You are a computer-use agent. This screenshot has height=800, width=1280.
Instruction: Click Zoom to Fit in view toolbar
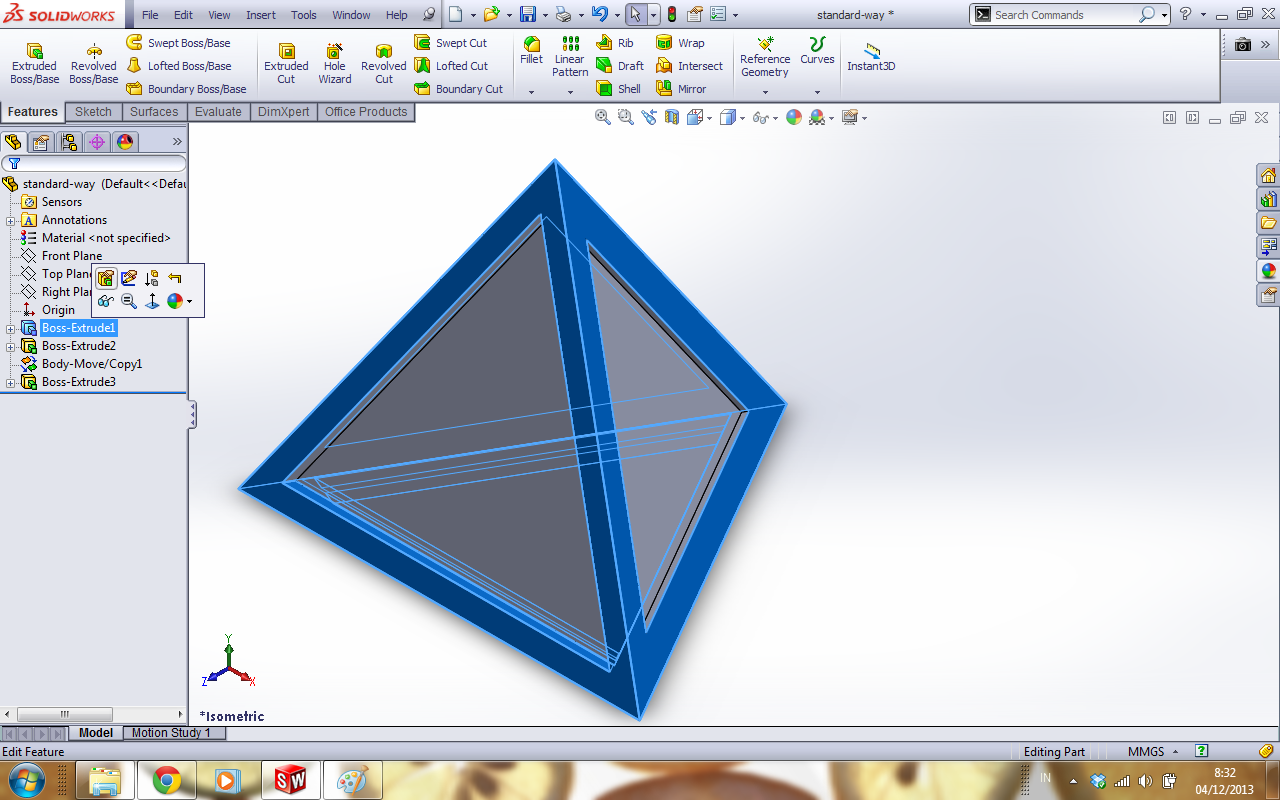pos(603,117)
